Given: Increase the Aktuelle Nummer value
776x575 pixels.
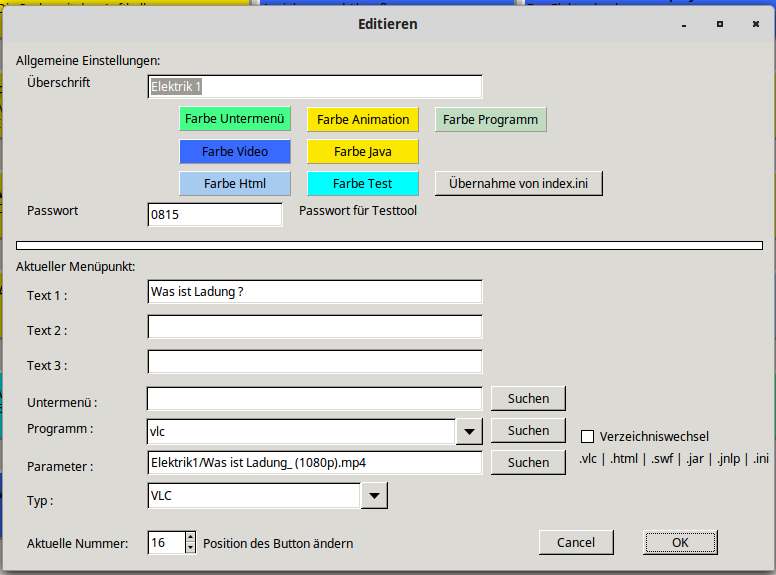Looking at the screenshot, I should tap(191, 537).
